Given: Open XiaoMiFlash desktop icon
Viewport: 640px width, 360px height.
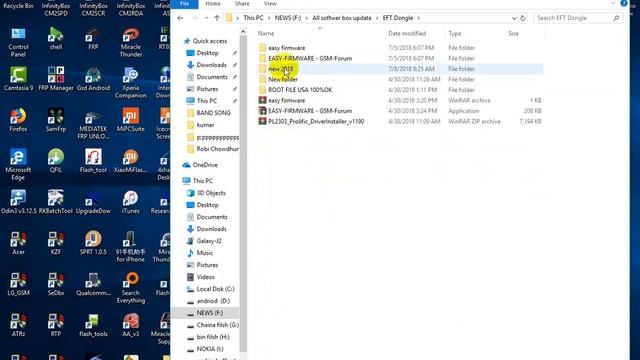Looking at the screenshot, I should (x=131, y=161).
